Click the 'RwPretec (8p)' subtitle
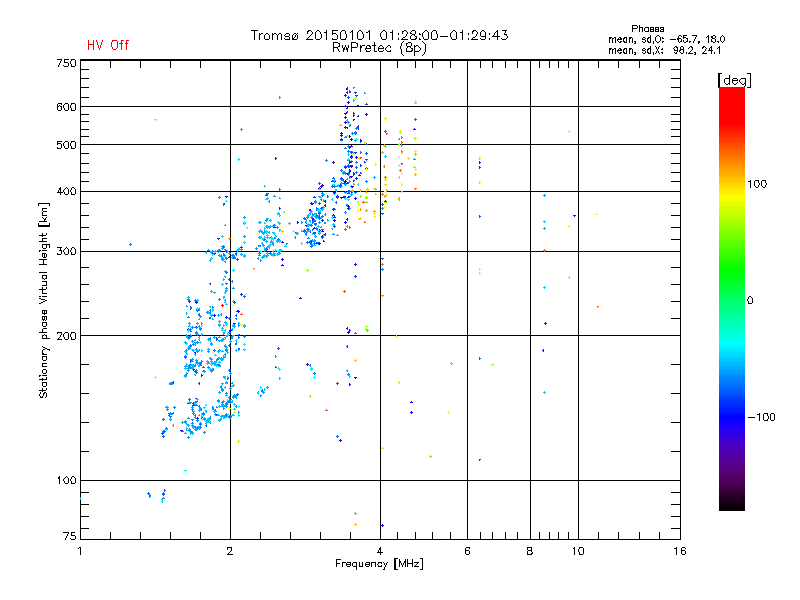The width and height of the screenshot is (800, 600). [x=379, y=48]
